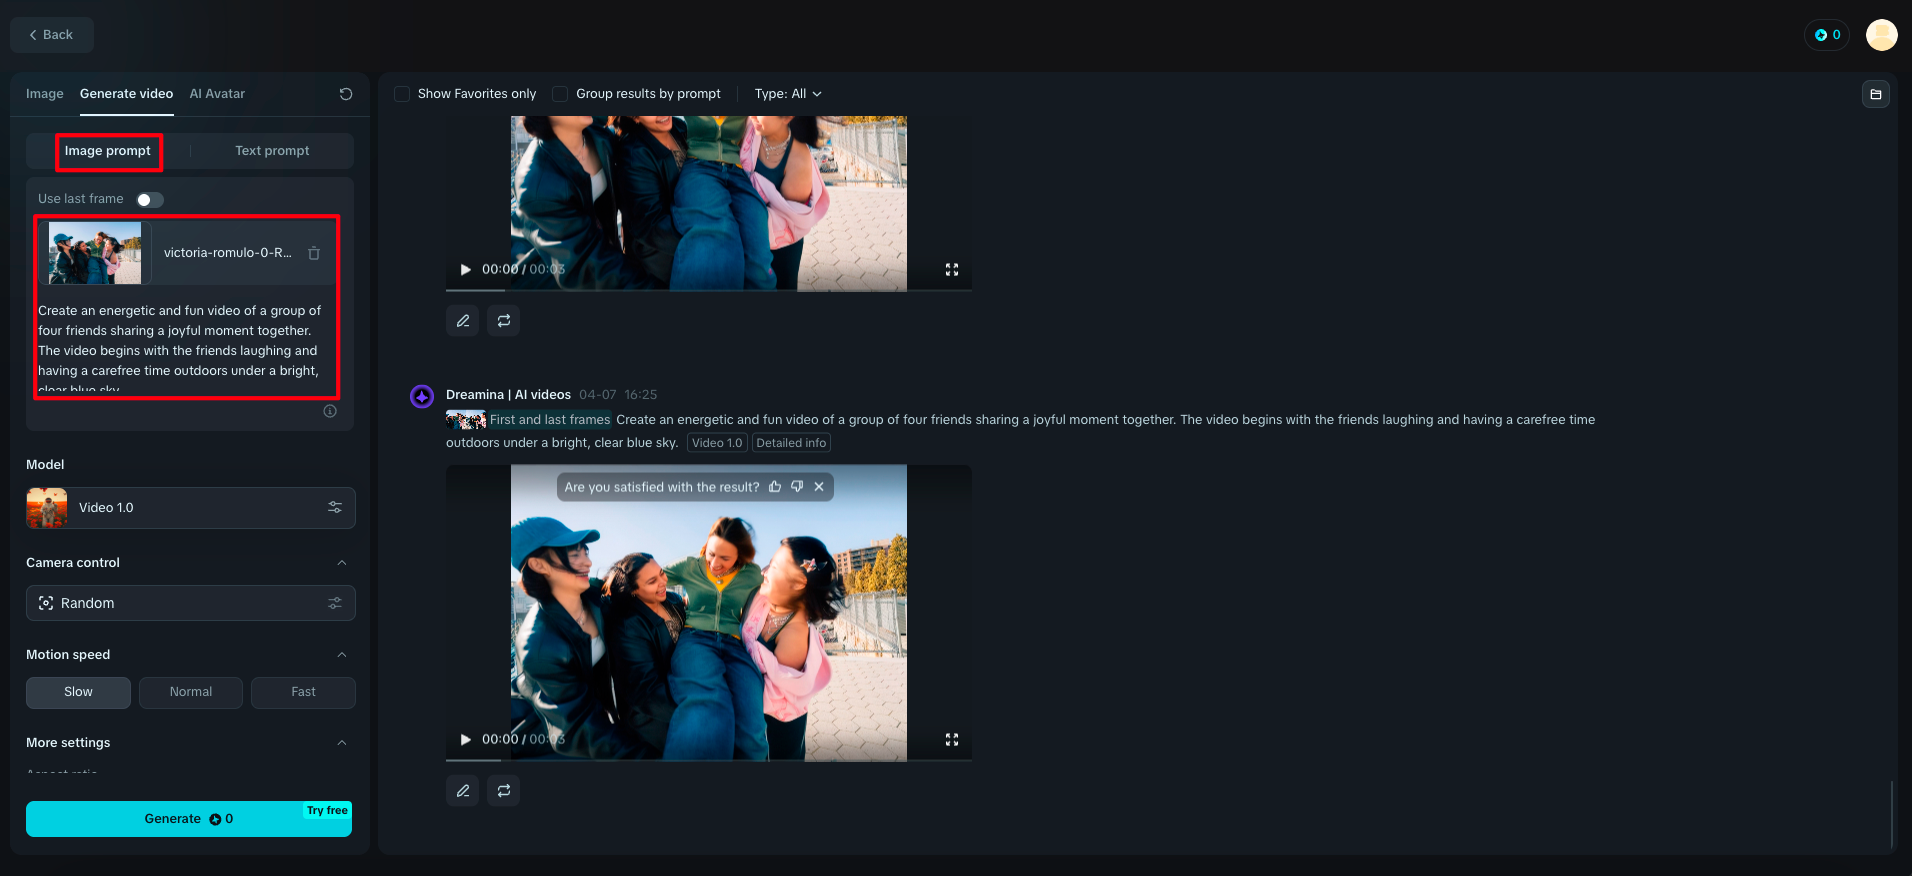This screenshot has height=876, width=1912.
Task: Click the Video 1.0 tag in results
Action: point(717,443)
